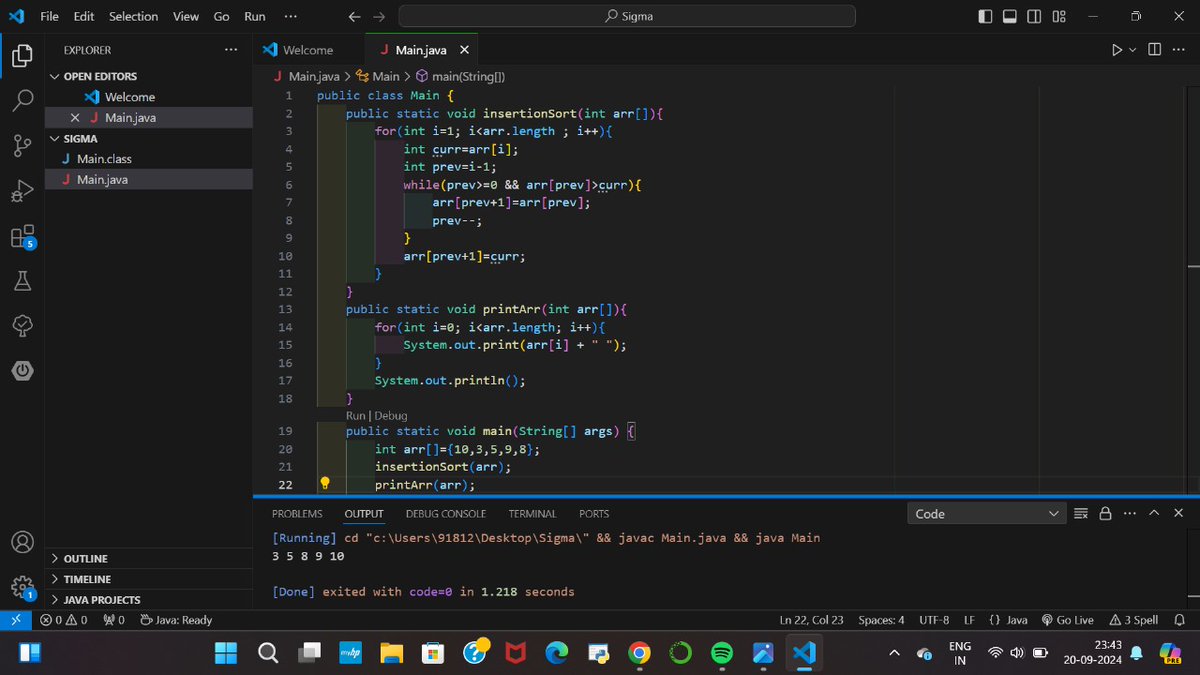Open the View menu
Viewport: 1200px width, 675px height.
click(x=186, y=17)
